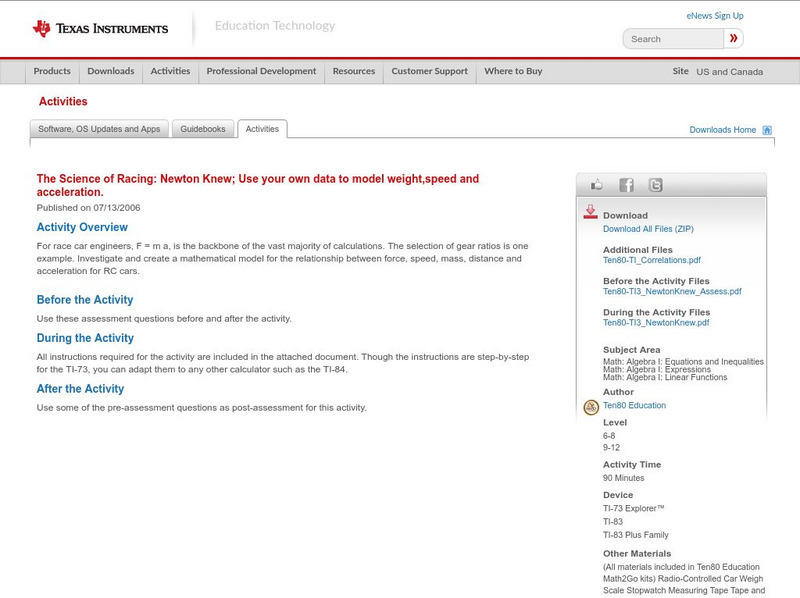Open the Professional Development menu
Viewport: 800px width, 598px height.
click(261, 71)
